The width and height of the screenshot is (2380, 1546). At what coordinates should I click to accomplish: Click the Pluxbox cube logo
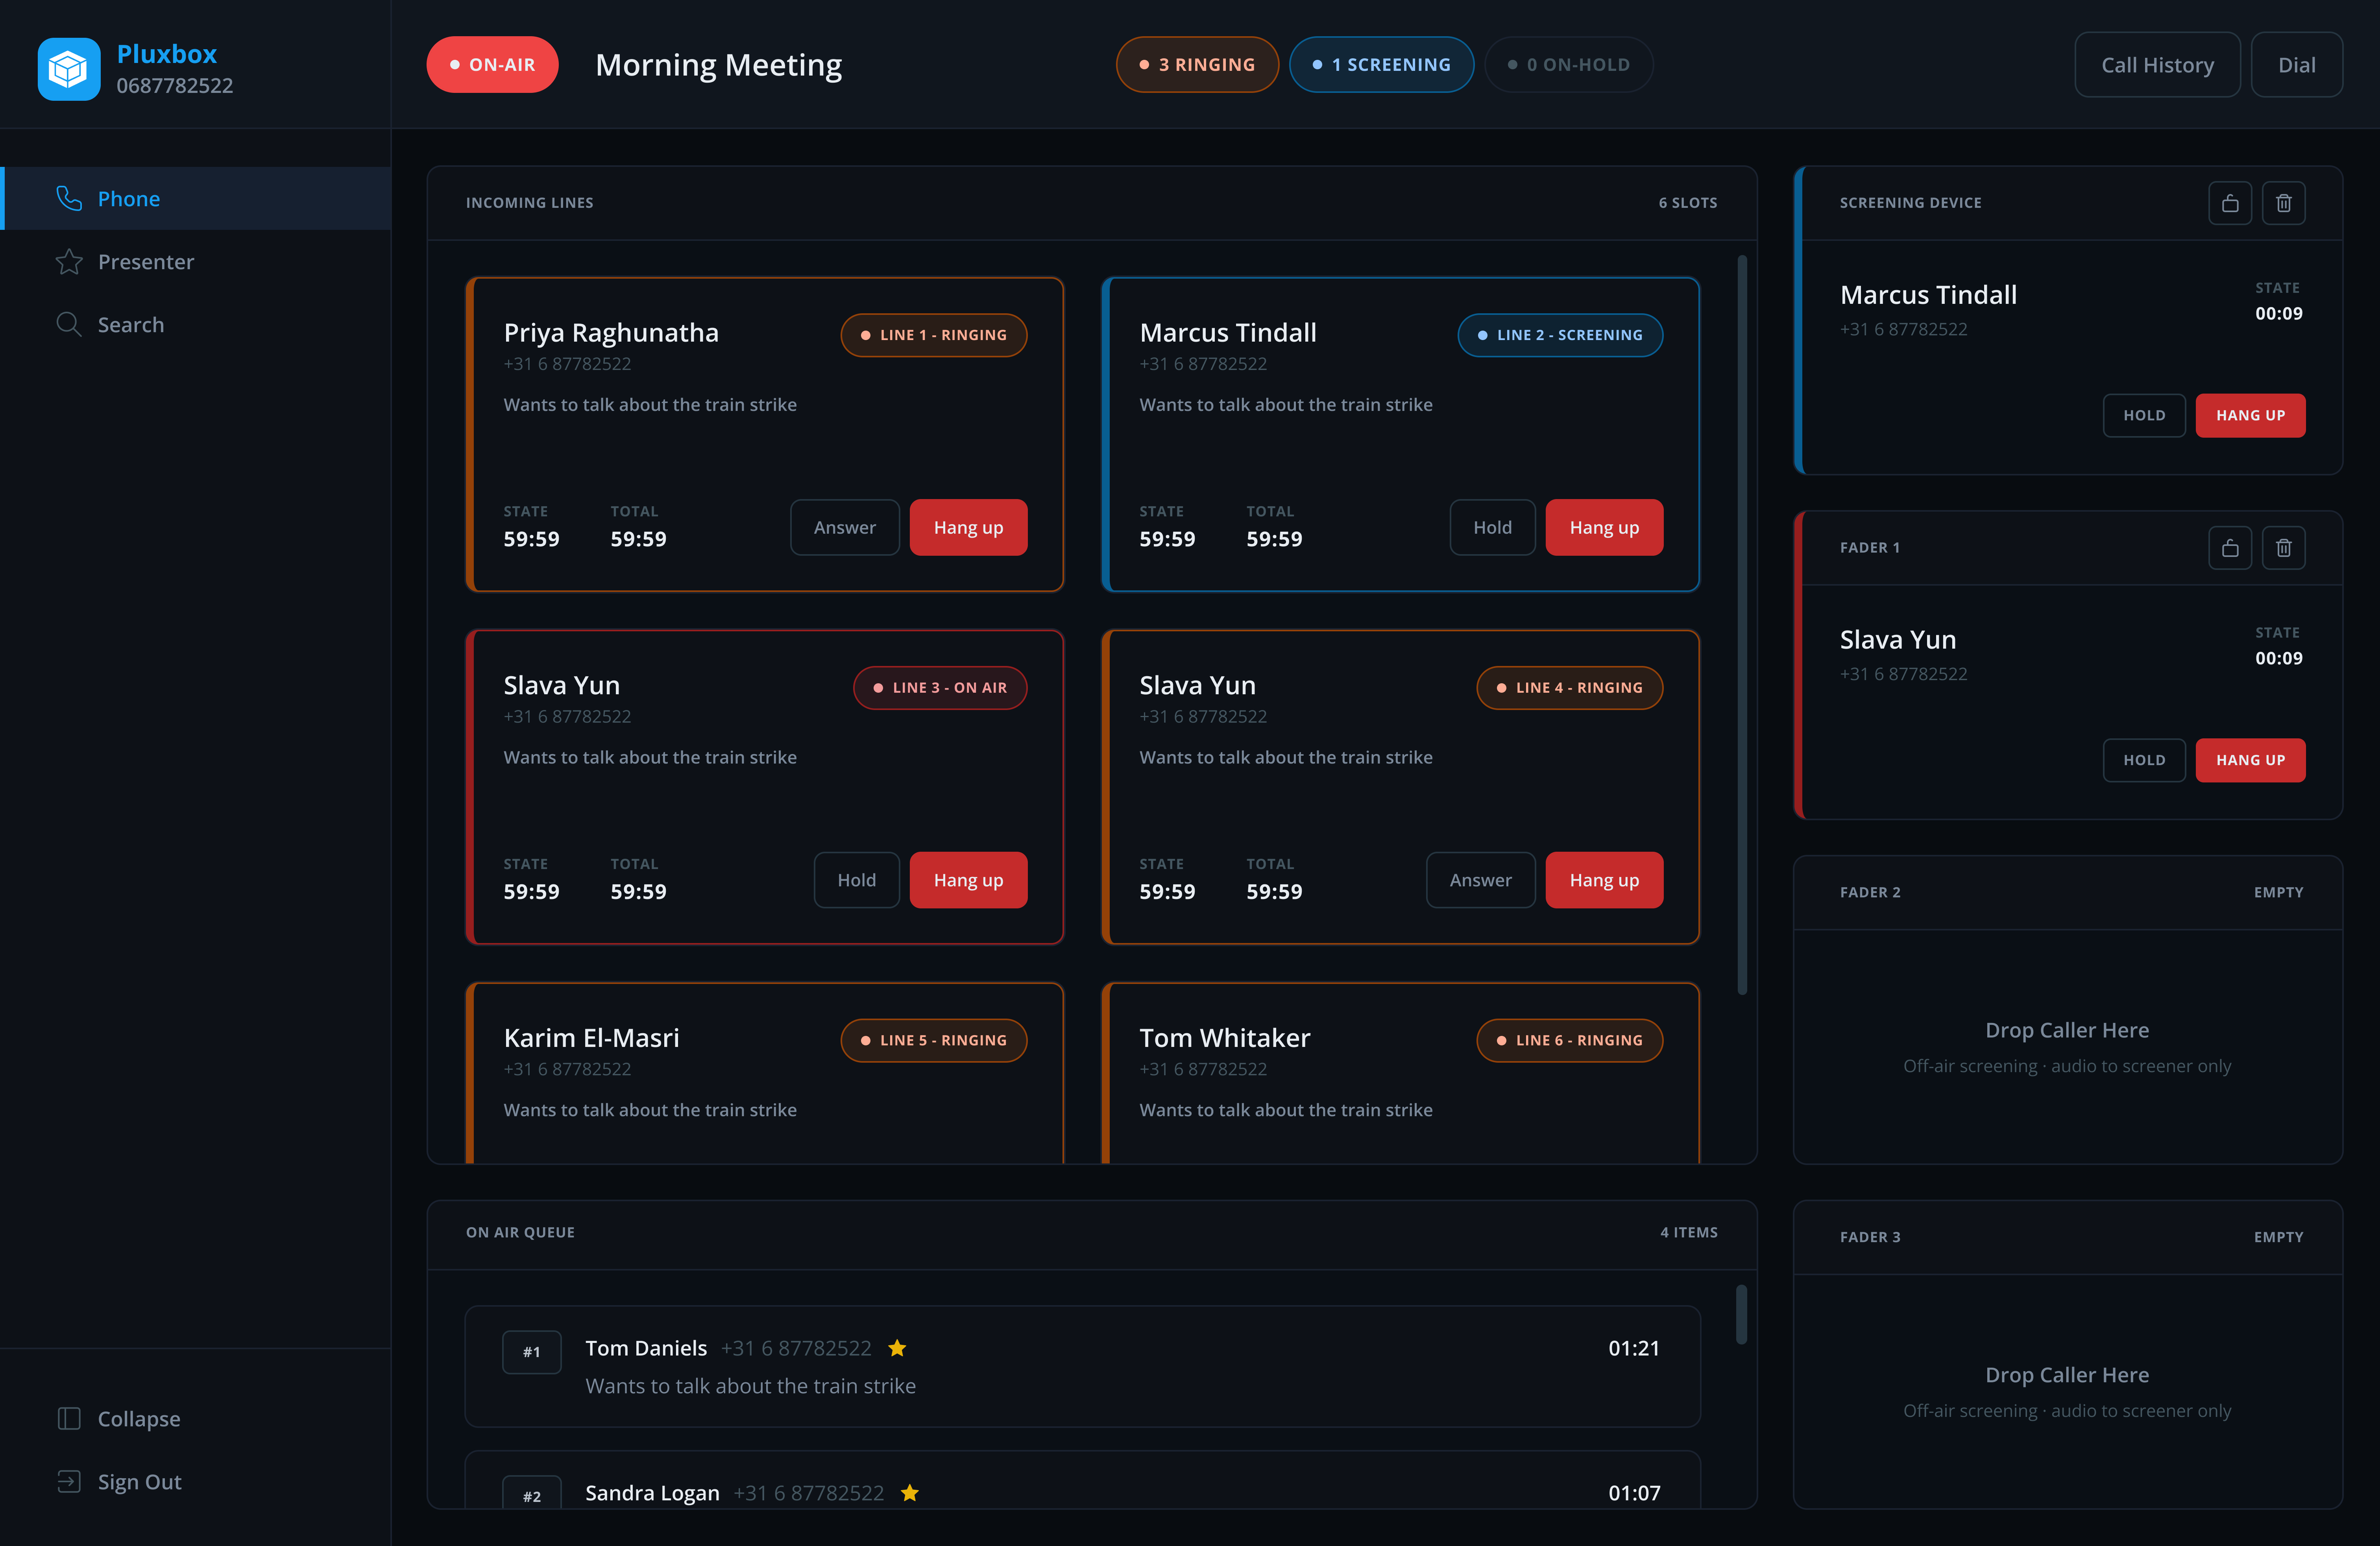69,69
